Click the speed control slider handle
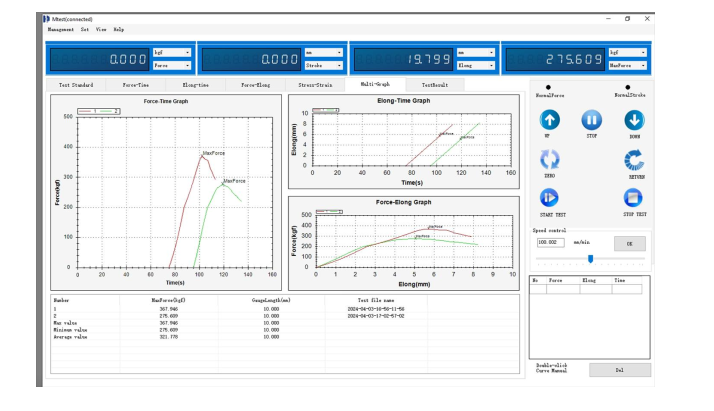 tap(590, 259)
